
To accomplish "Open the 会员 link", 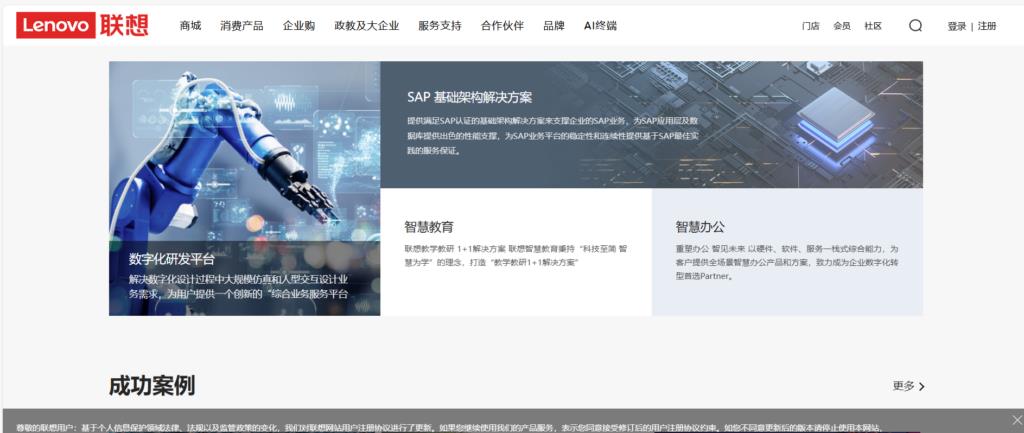I will 842,26.
